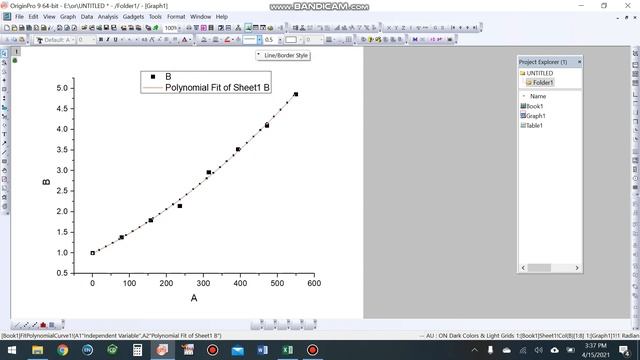The width and height of the screenshot is (640, 360).
Task: Select the Rectangle tool in toolbox
Action: coord(4,161)
